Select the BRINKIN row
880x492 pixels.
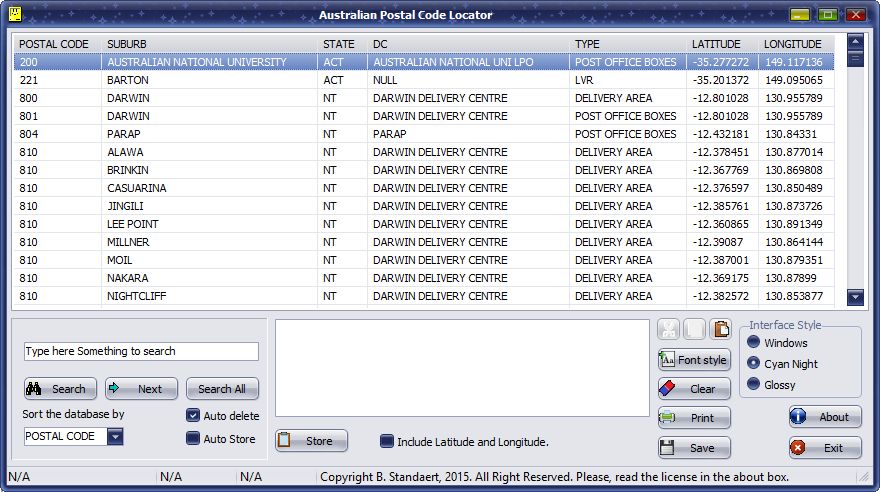pyautogui.click(x=424, y=169)
